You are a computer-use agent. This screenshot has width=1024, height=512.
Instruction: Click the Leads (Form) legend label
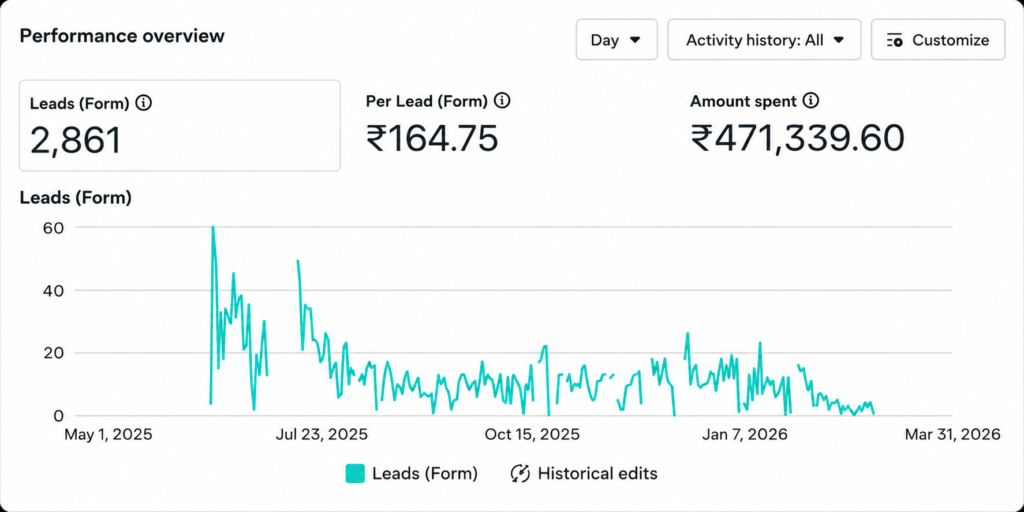[x=424, y=473]
